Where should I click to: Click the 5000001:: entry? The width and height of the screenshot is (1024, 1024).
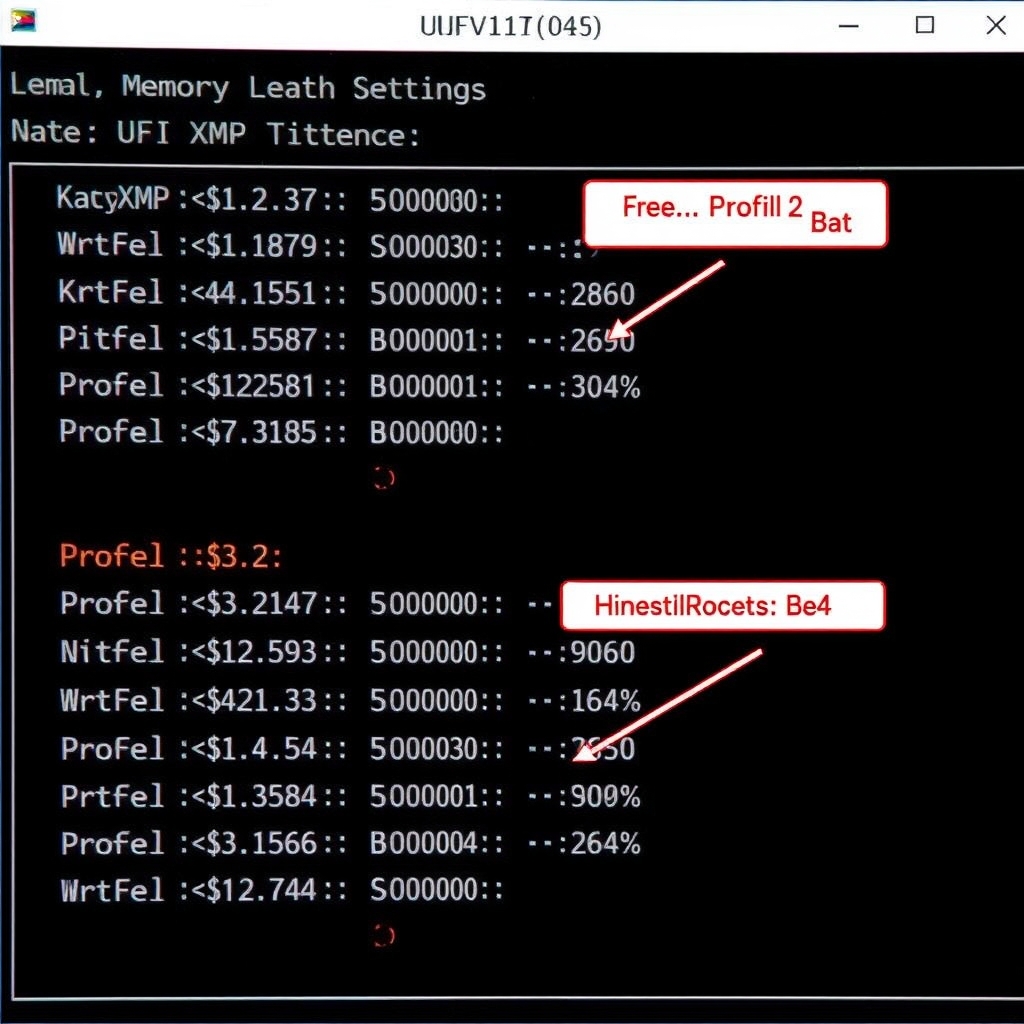click(436, 797)
